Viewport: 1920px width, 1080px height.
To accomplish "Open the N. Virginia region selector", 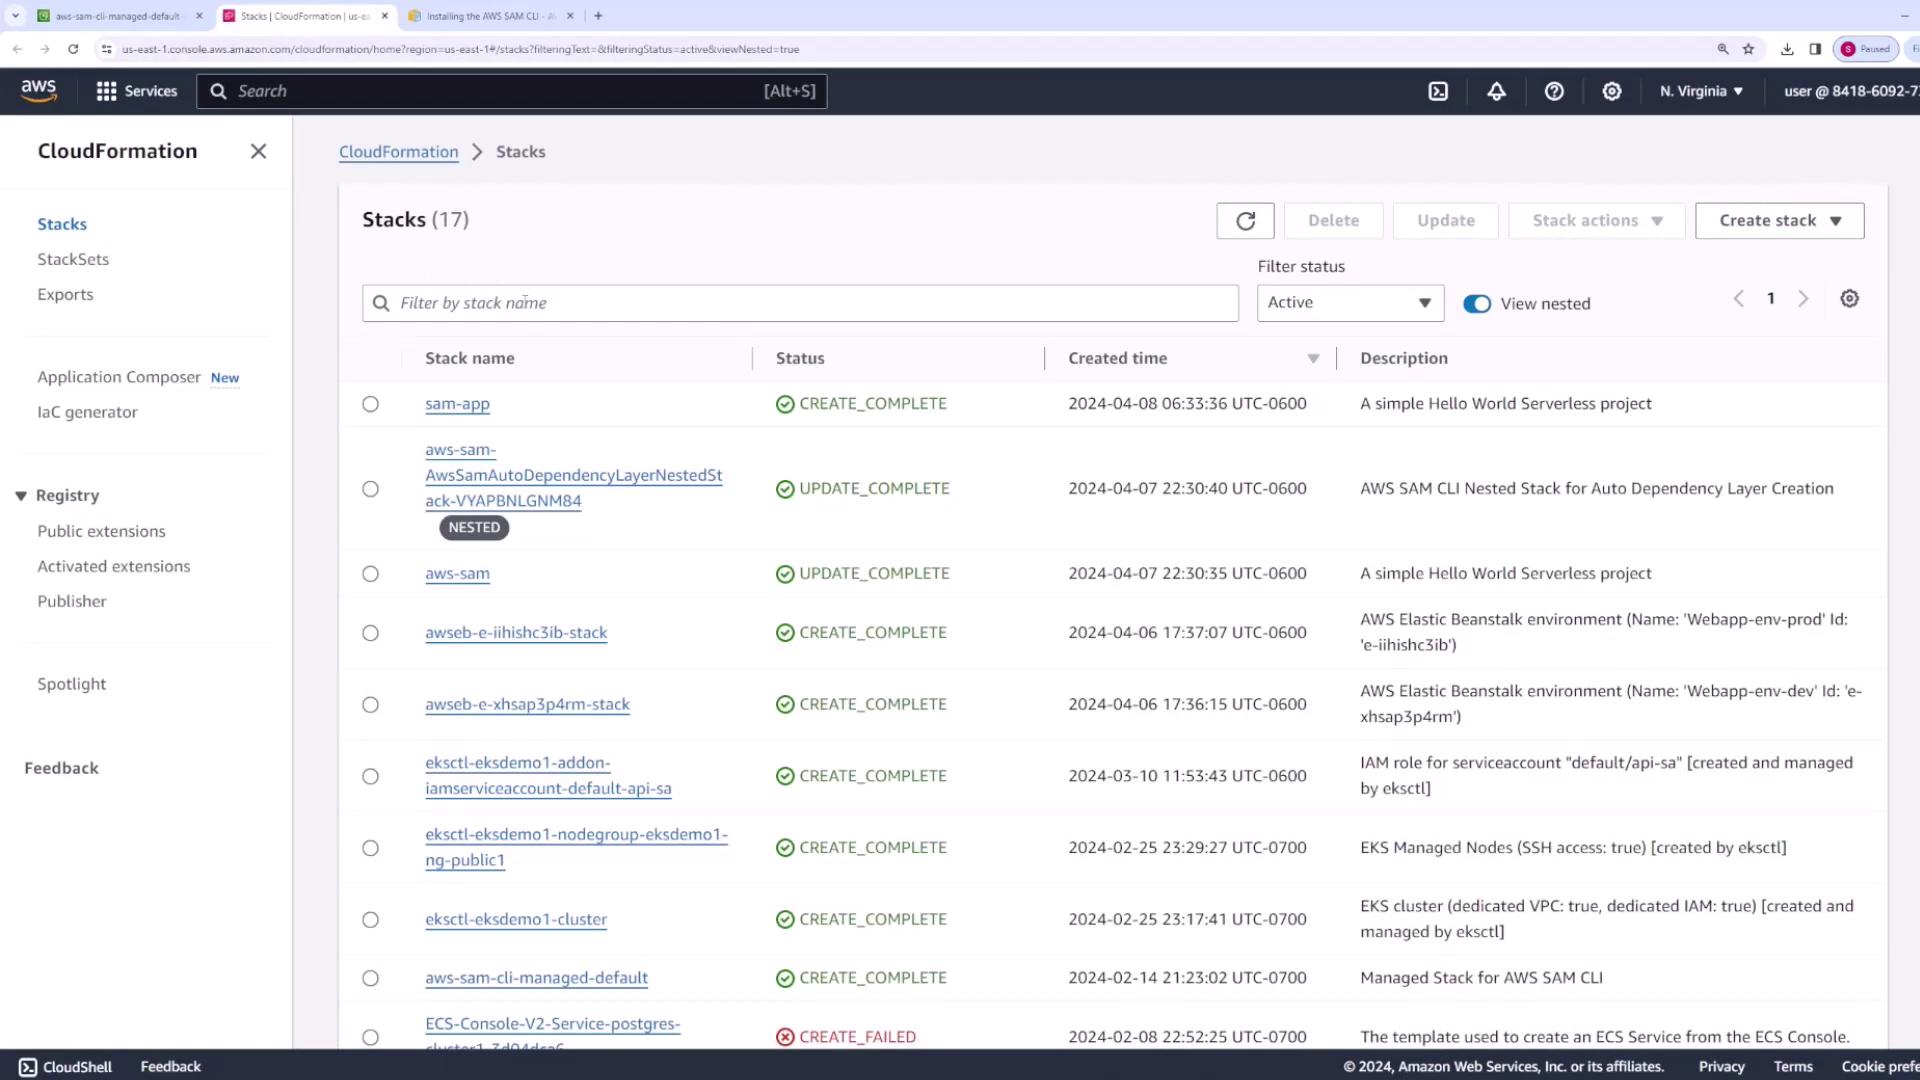I will 1701,91.
